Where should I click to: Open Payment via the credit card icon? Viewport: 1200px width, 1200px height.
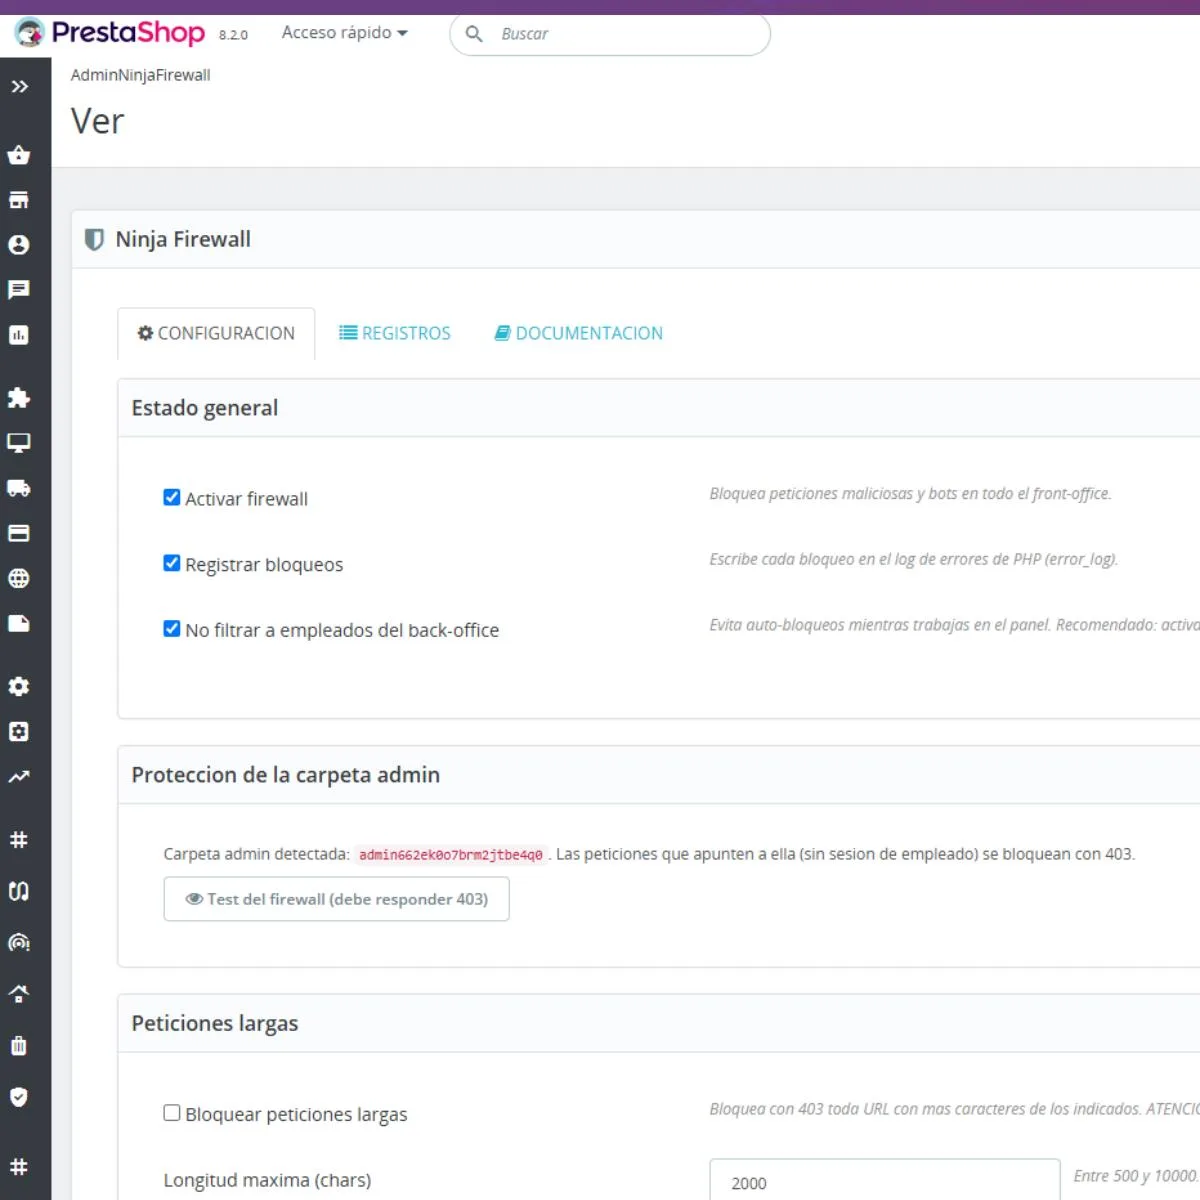coord(19,533)
